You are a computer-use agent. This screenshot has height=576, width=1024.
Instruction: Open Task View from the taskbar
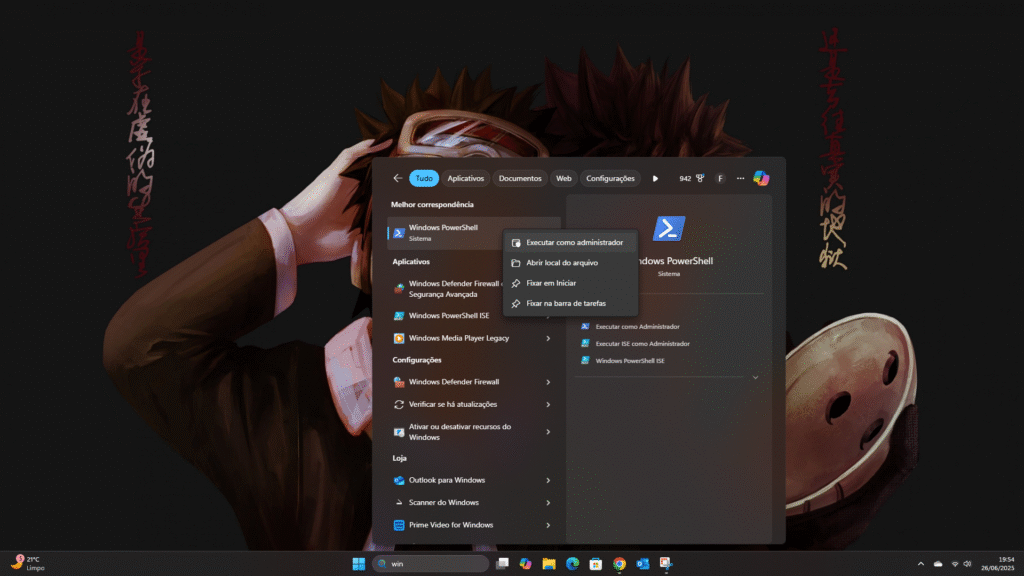[502, 564]
